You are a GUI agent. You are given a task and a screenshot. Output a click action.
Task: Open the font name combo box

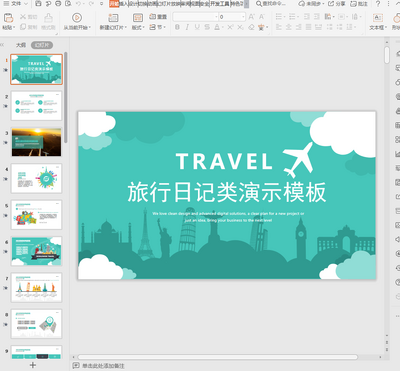coord(195,17)
